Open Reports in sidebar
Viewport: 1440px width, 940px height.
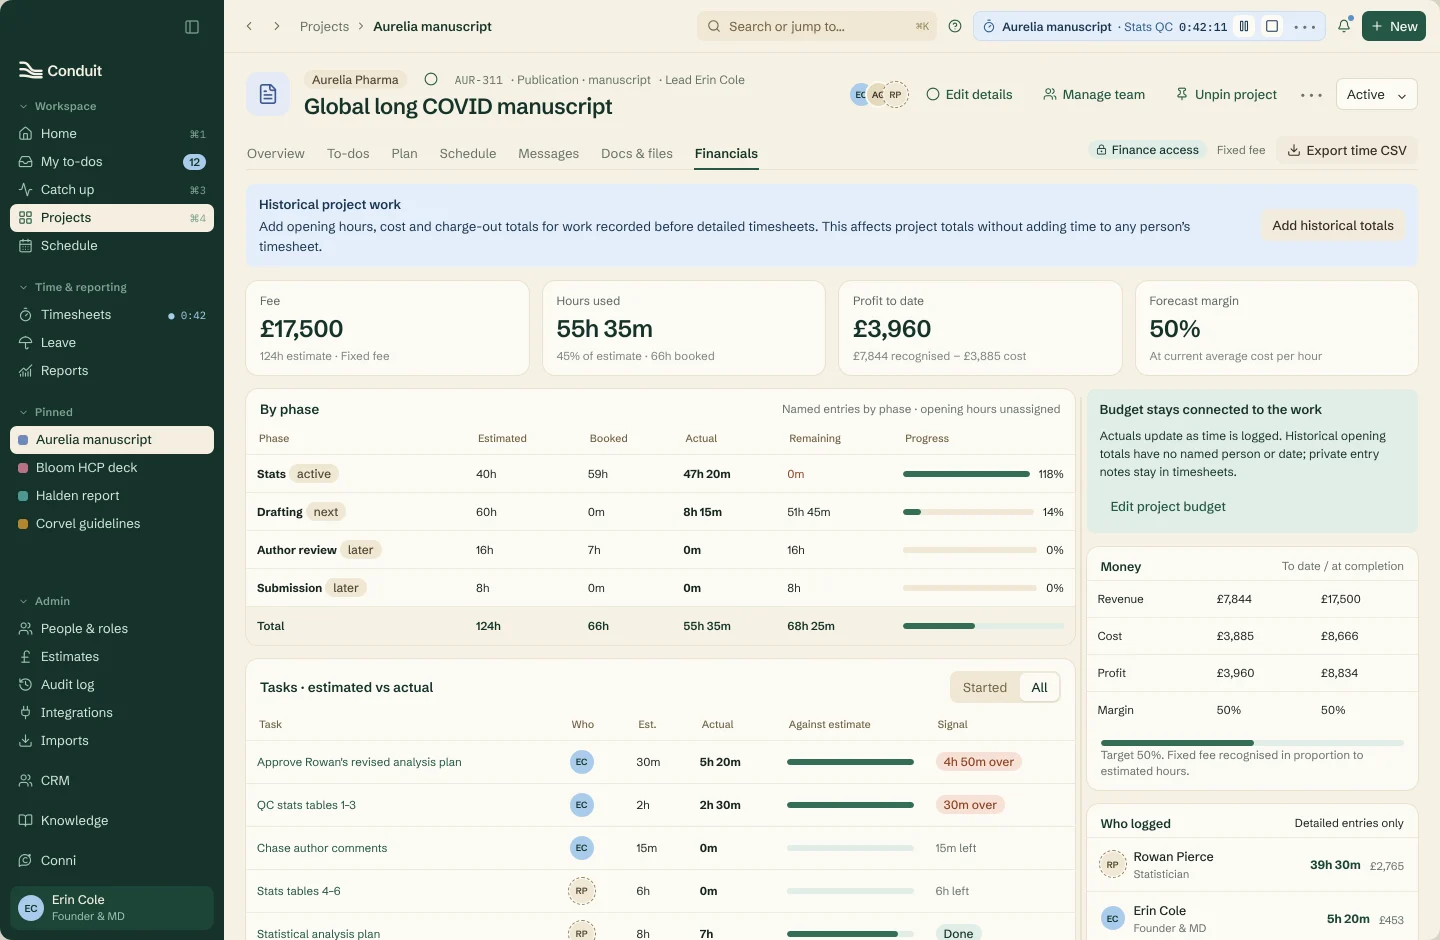point(112,371)
